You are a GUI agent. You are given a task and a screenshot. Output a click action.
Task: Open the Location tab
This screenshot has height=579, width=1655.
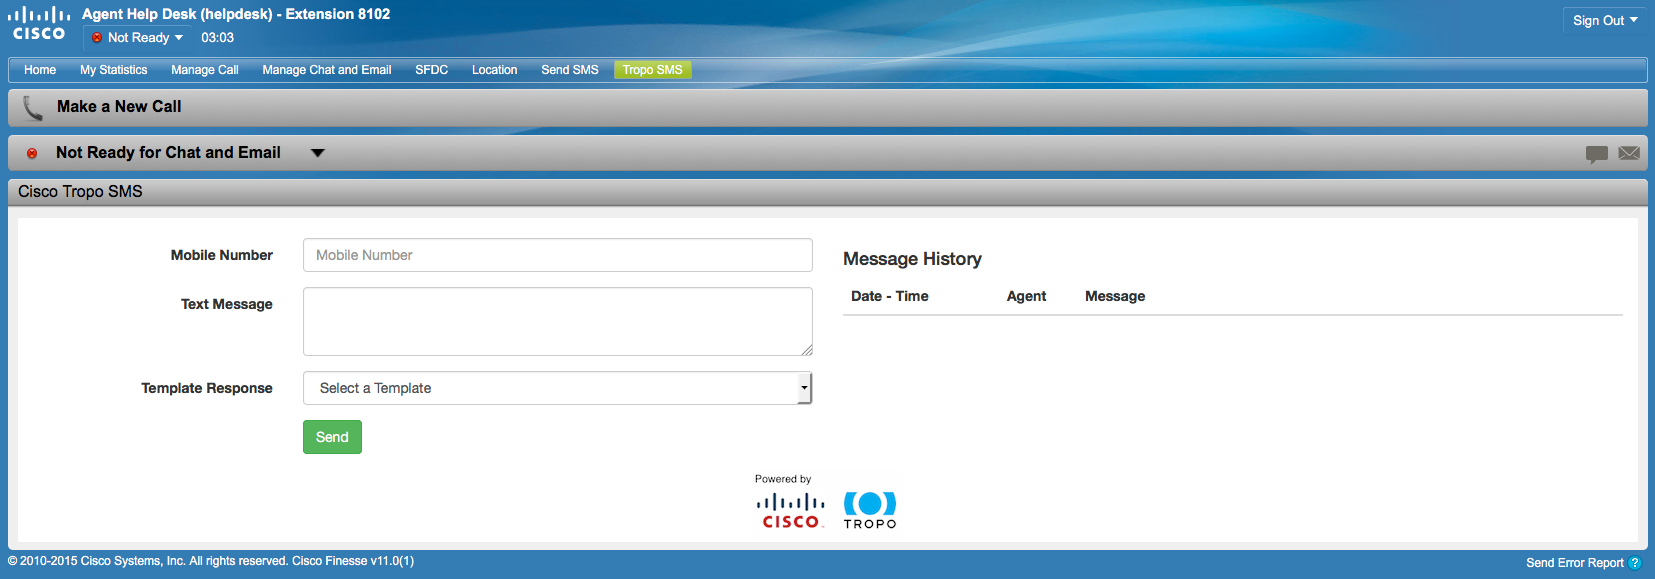(x=495, y=70)
